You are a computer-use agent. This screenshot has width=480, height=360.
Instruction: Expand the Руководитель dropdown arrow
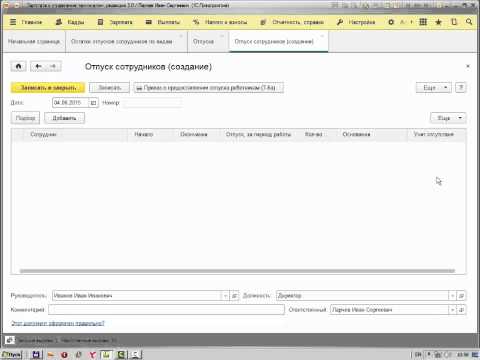pos(225,296)
